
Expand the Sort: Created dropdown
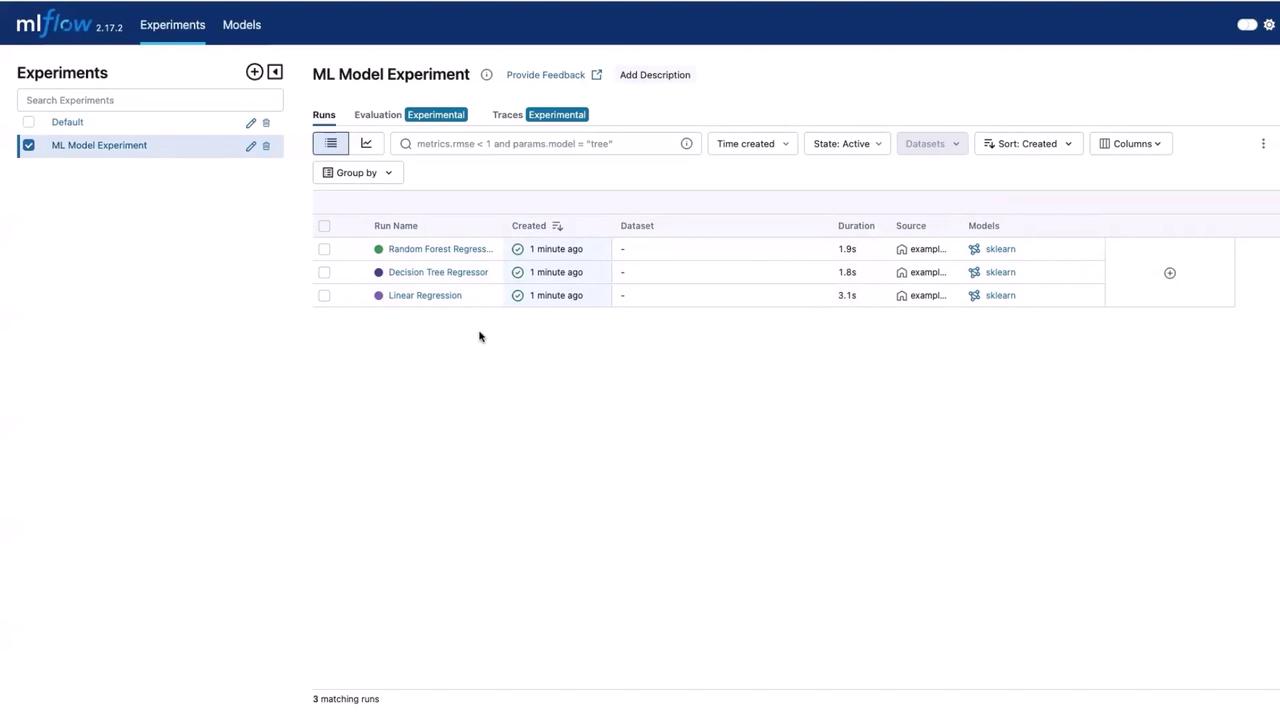click(x=1027, y=144)
